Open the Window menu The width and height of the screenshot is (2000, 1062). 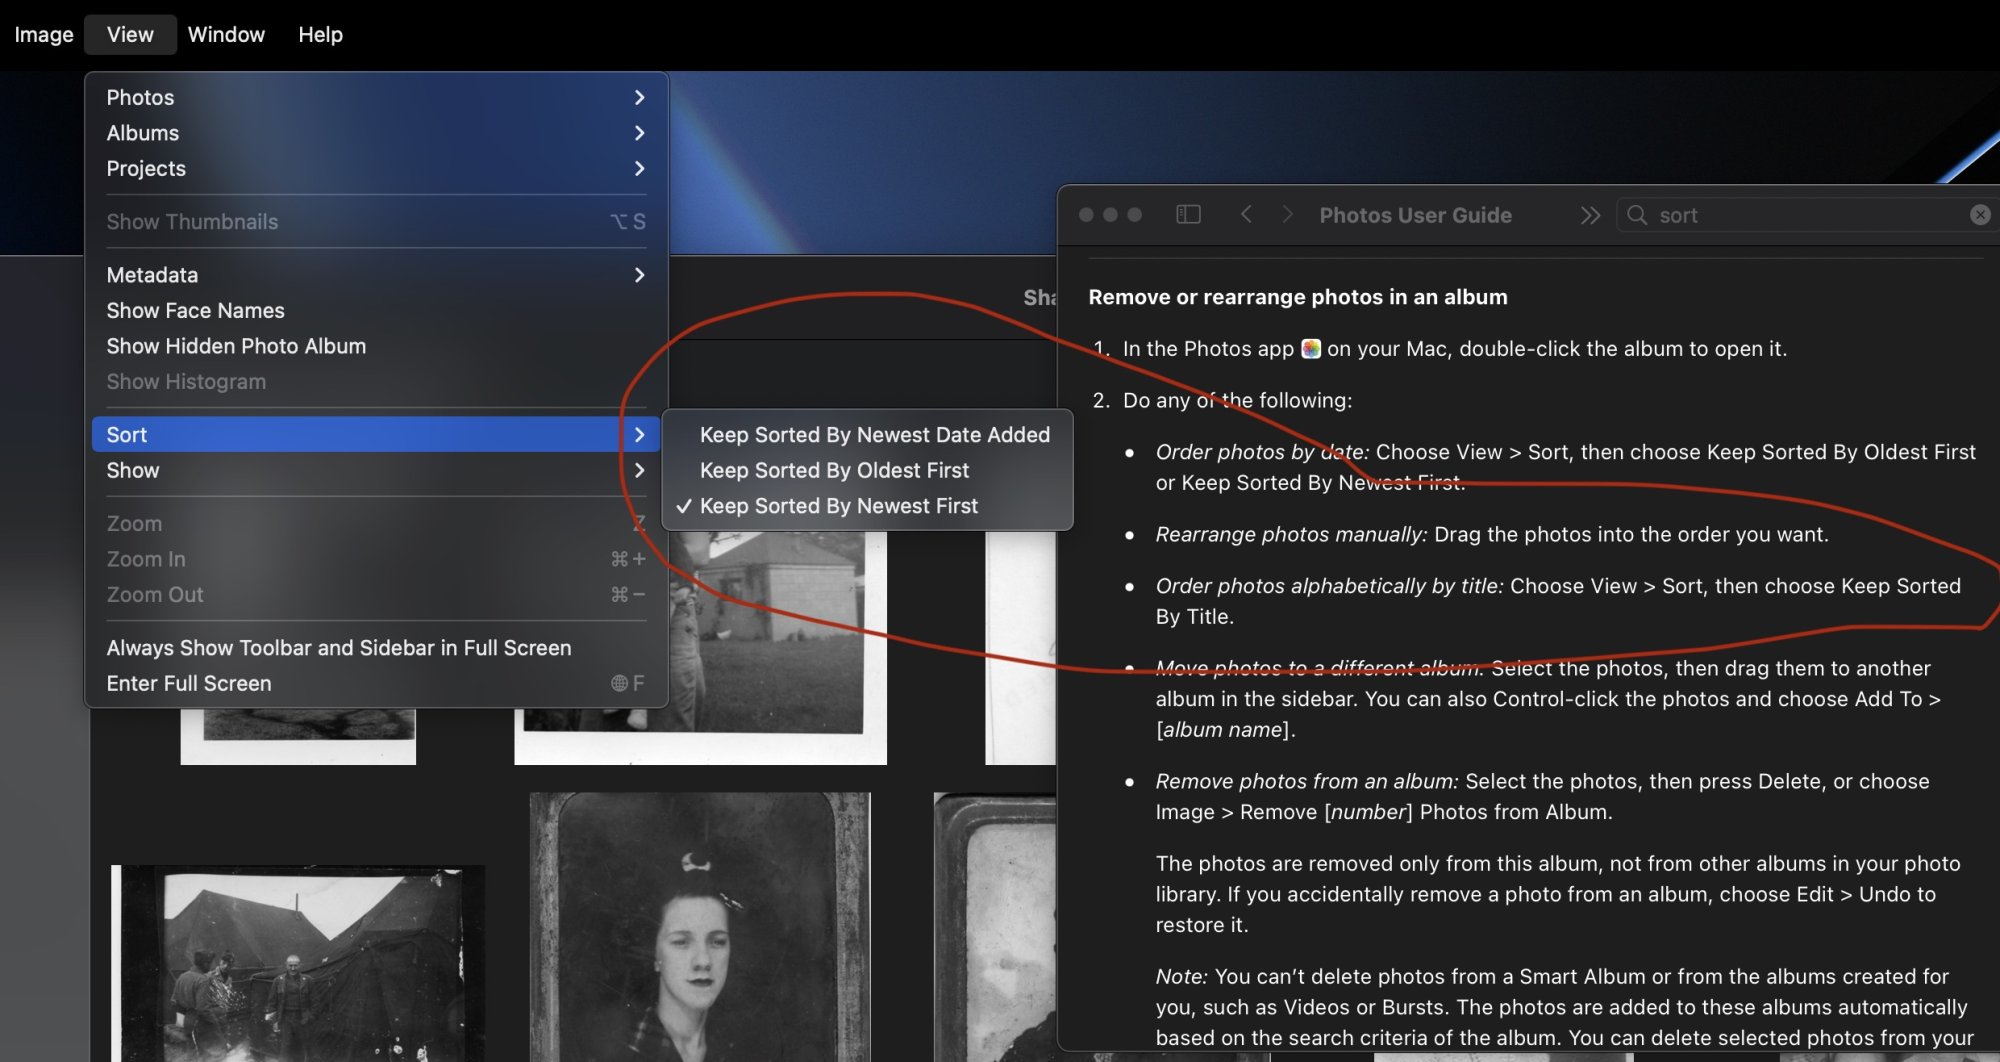click(x=226, y=35)
